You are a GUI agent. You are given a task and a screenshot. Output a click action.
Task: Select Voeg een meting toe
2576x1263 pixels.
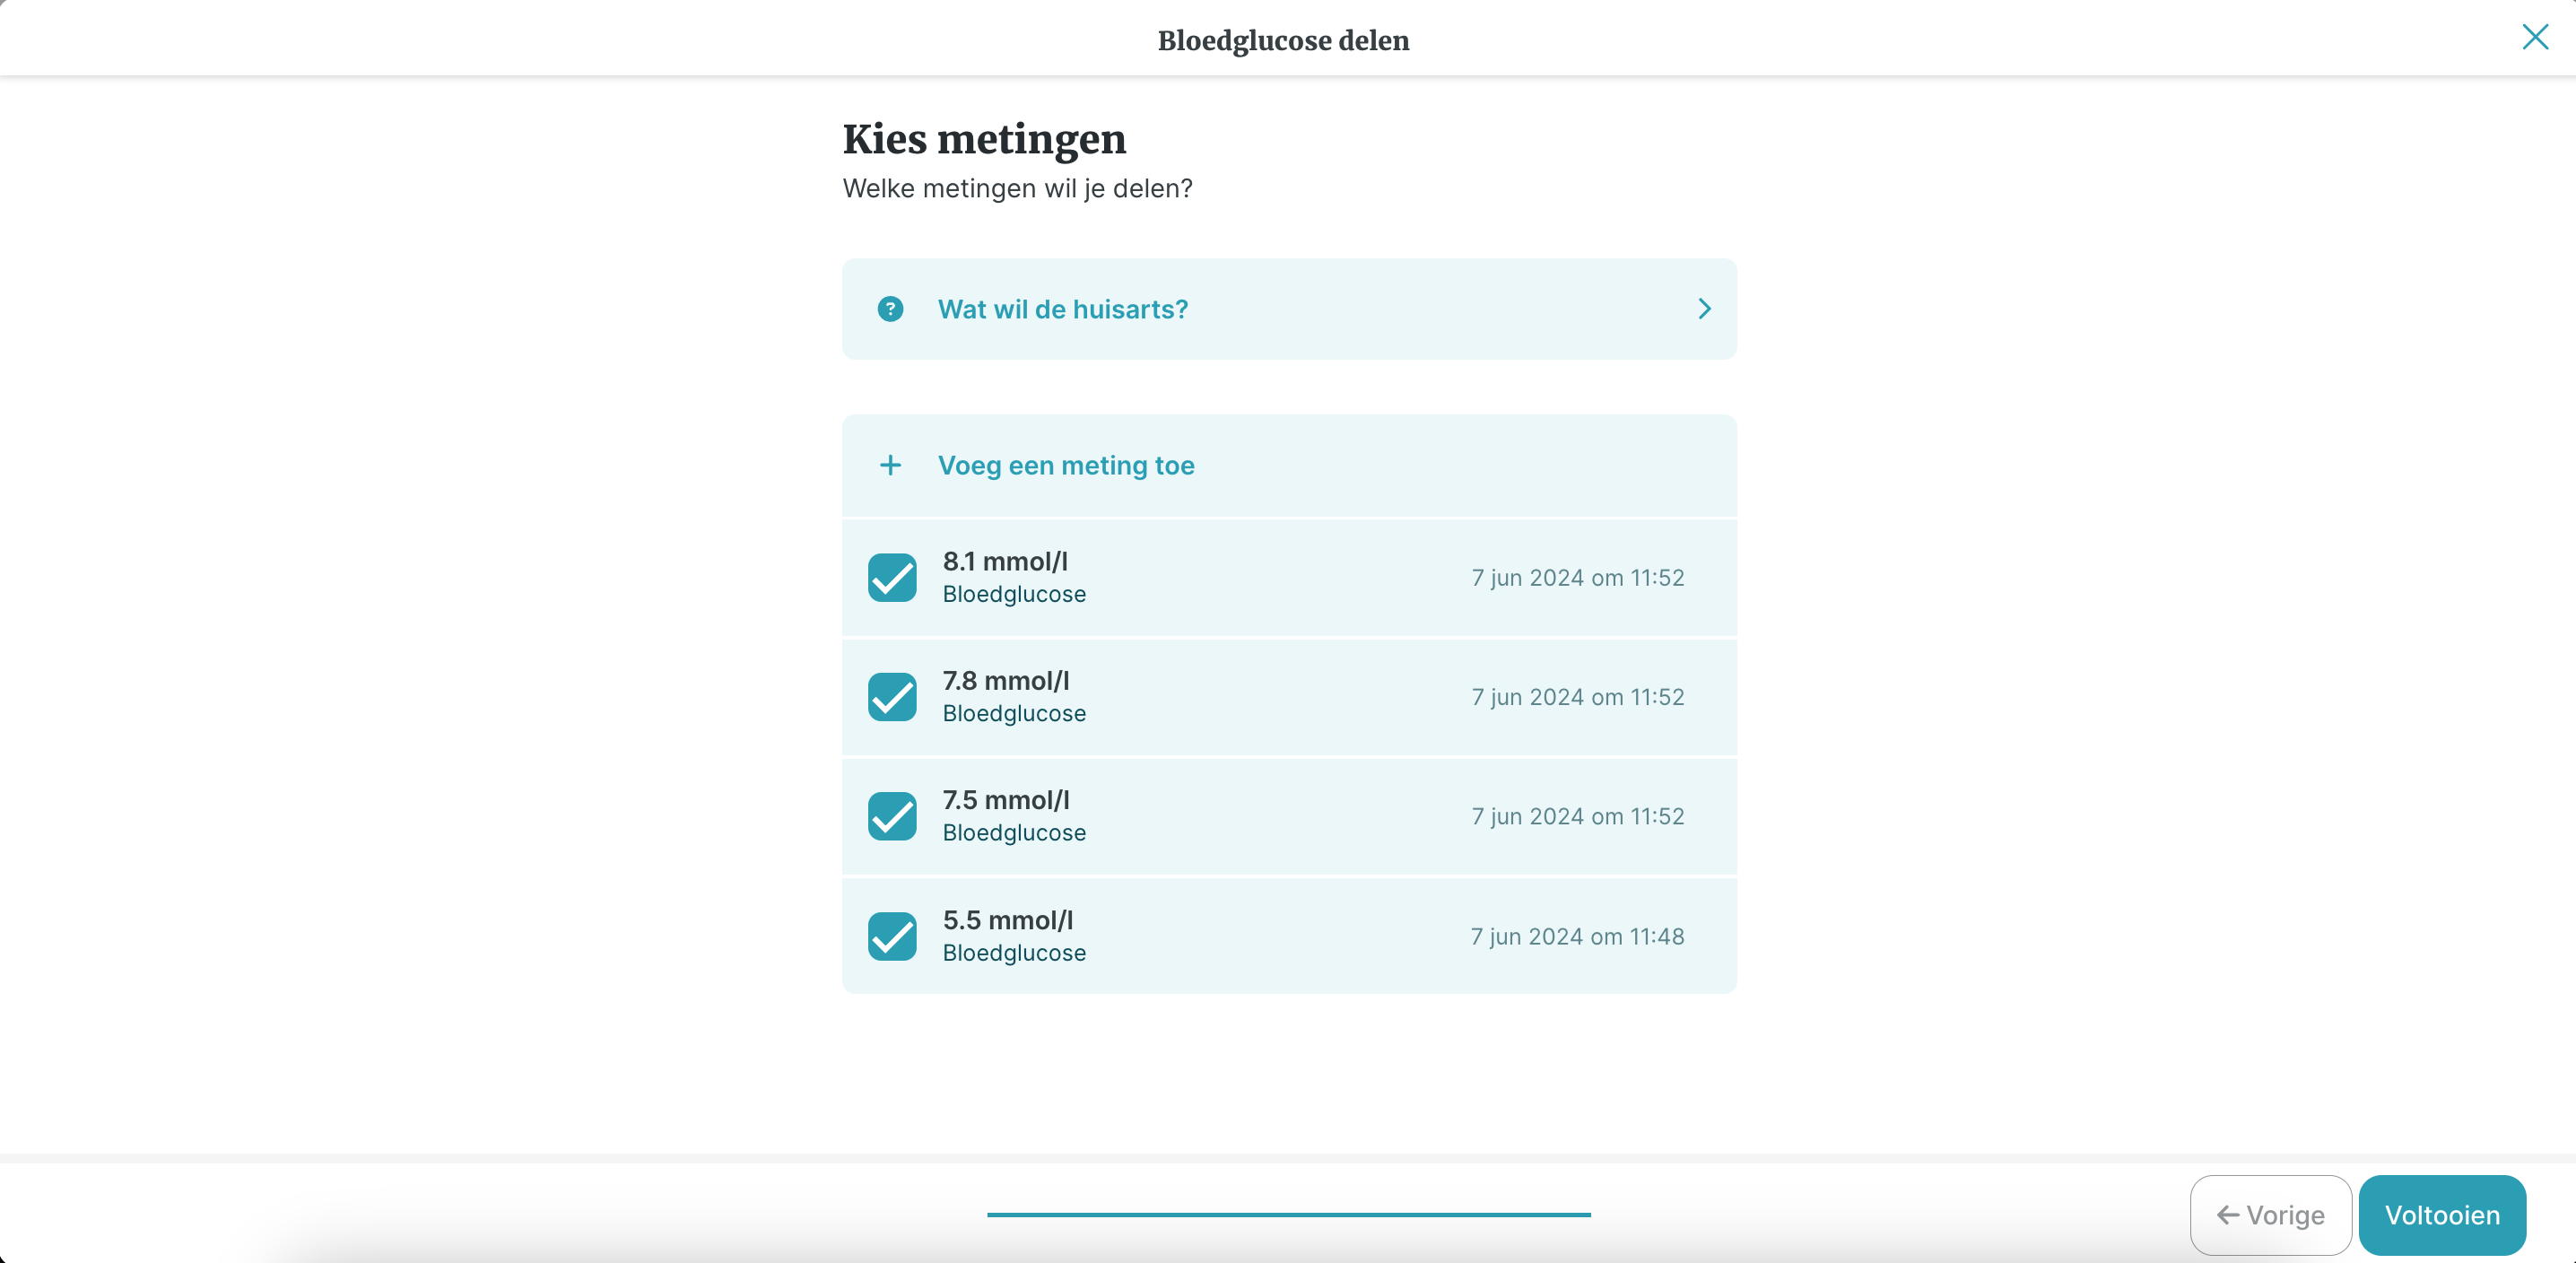[1289, 465]
